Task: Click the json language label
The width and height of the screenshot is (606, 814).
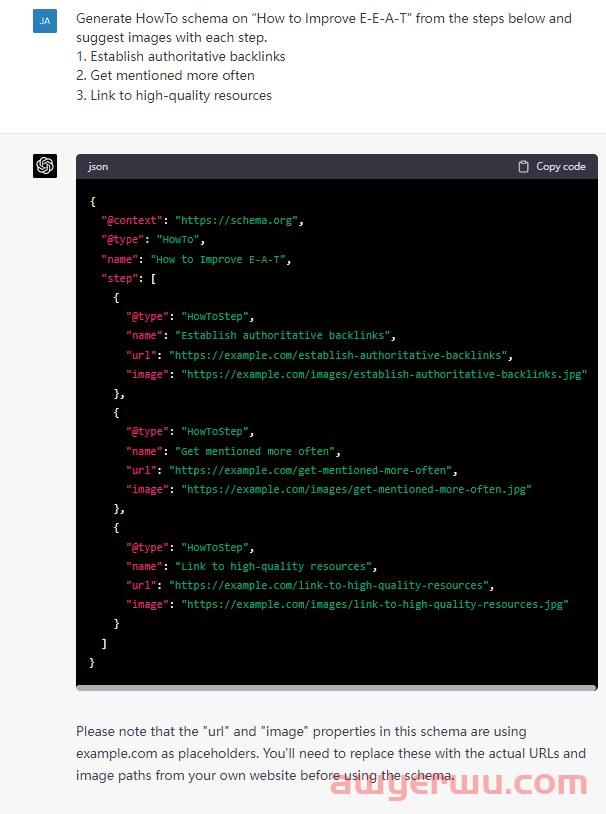Action: 98,167
